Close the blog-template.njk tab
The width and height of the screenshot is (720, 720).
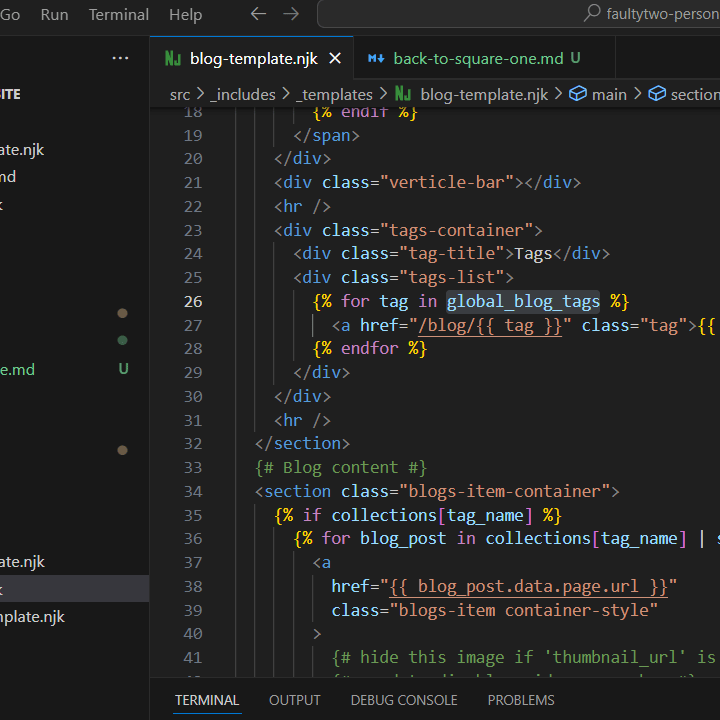coord(335,58)
